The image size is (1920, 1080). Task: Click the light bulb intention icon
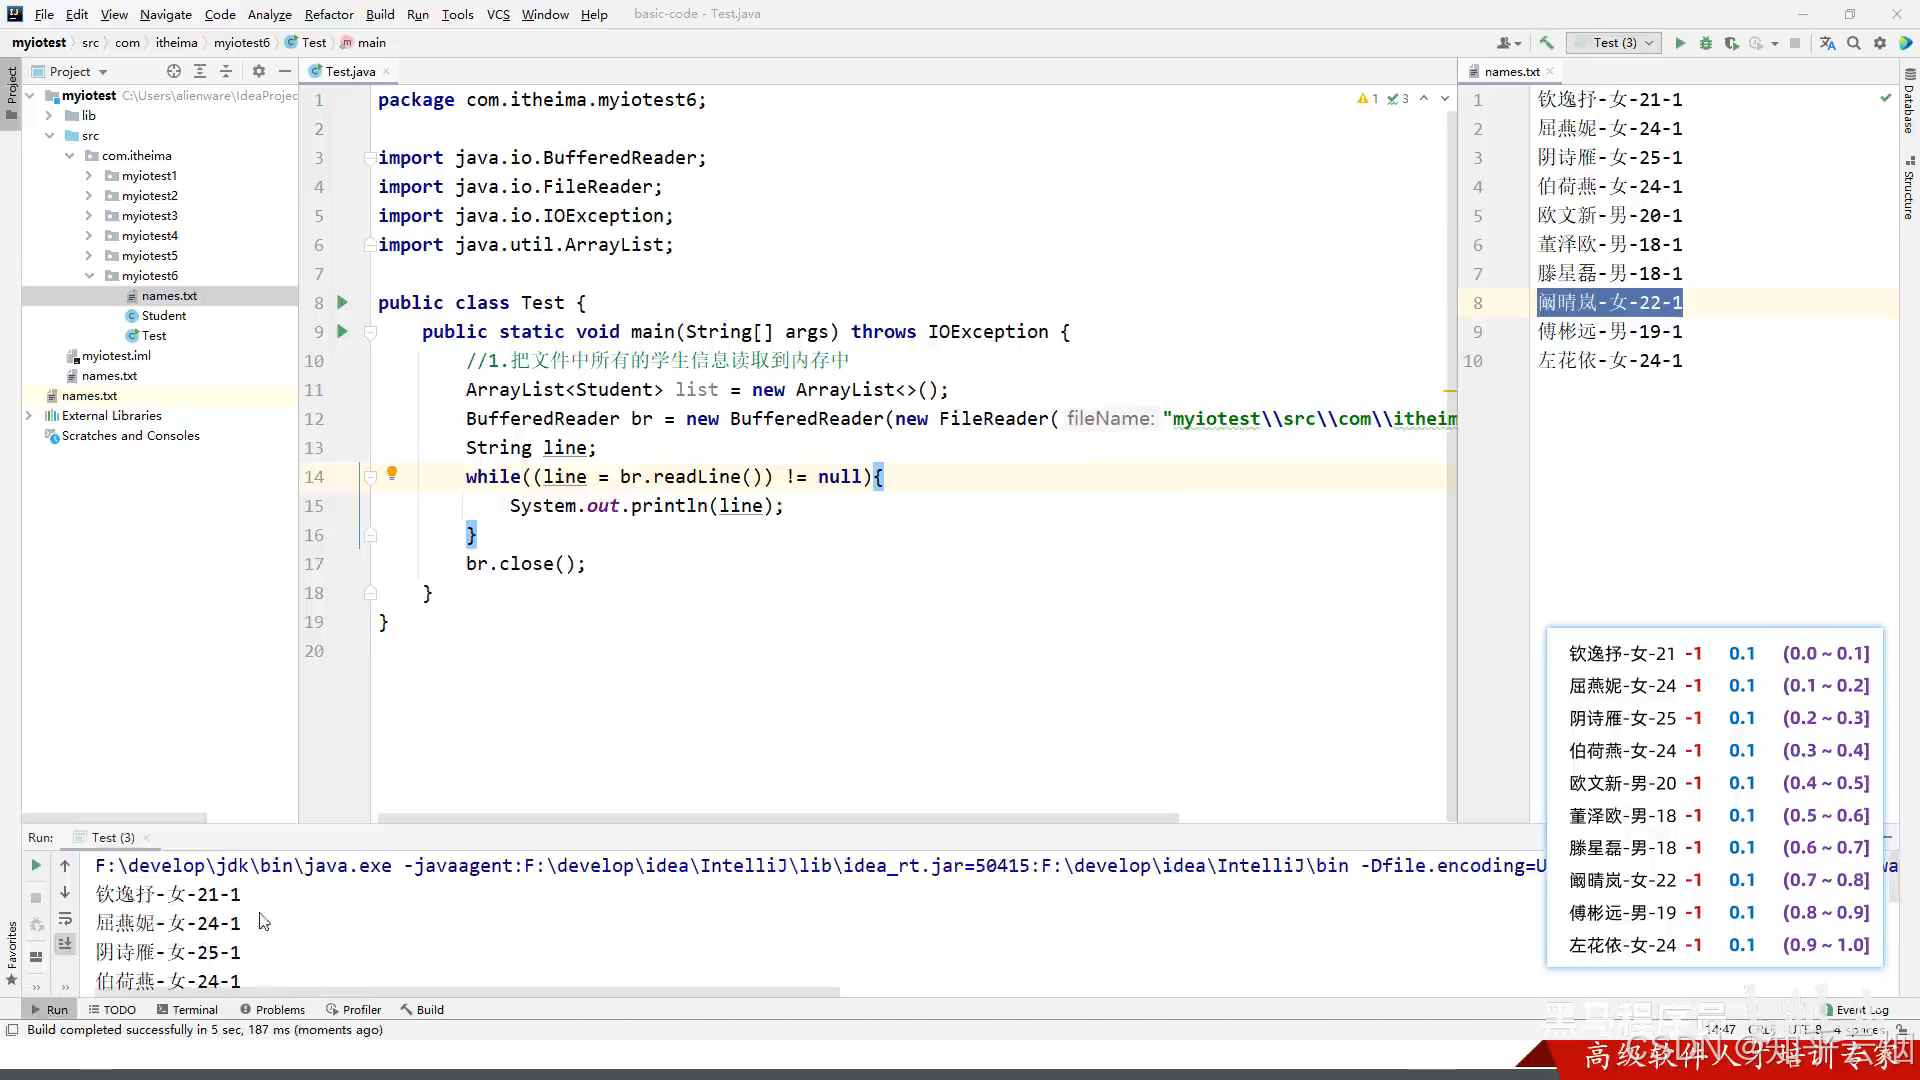(x=392, y=473)
